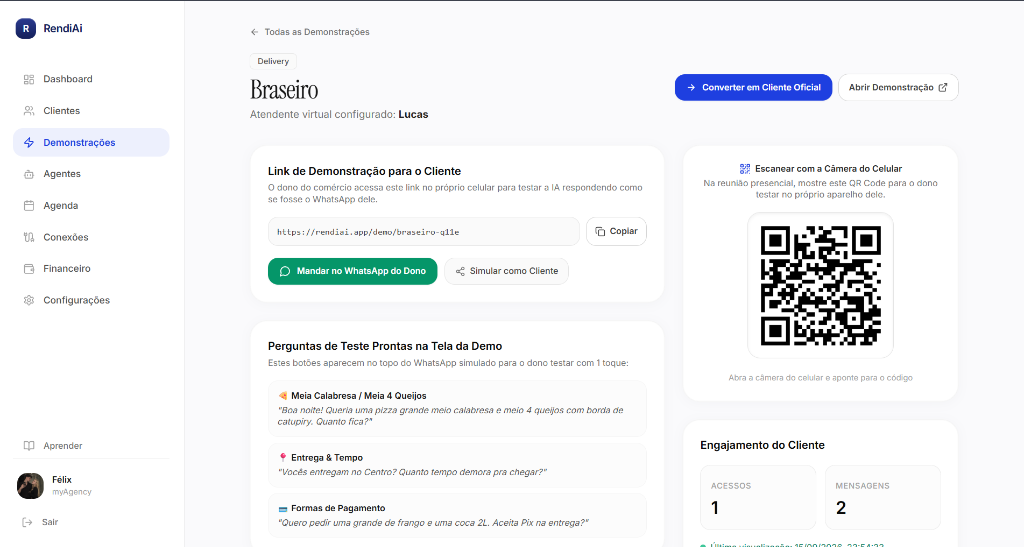Image resolution: width=1024 pixels, height=547 pixels.
Task: Click the demo URL field
Action: click(423, 232)
